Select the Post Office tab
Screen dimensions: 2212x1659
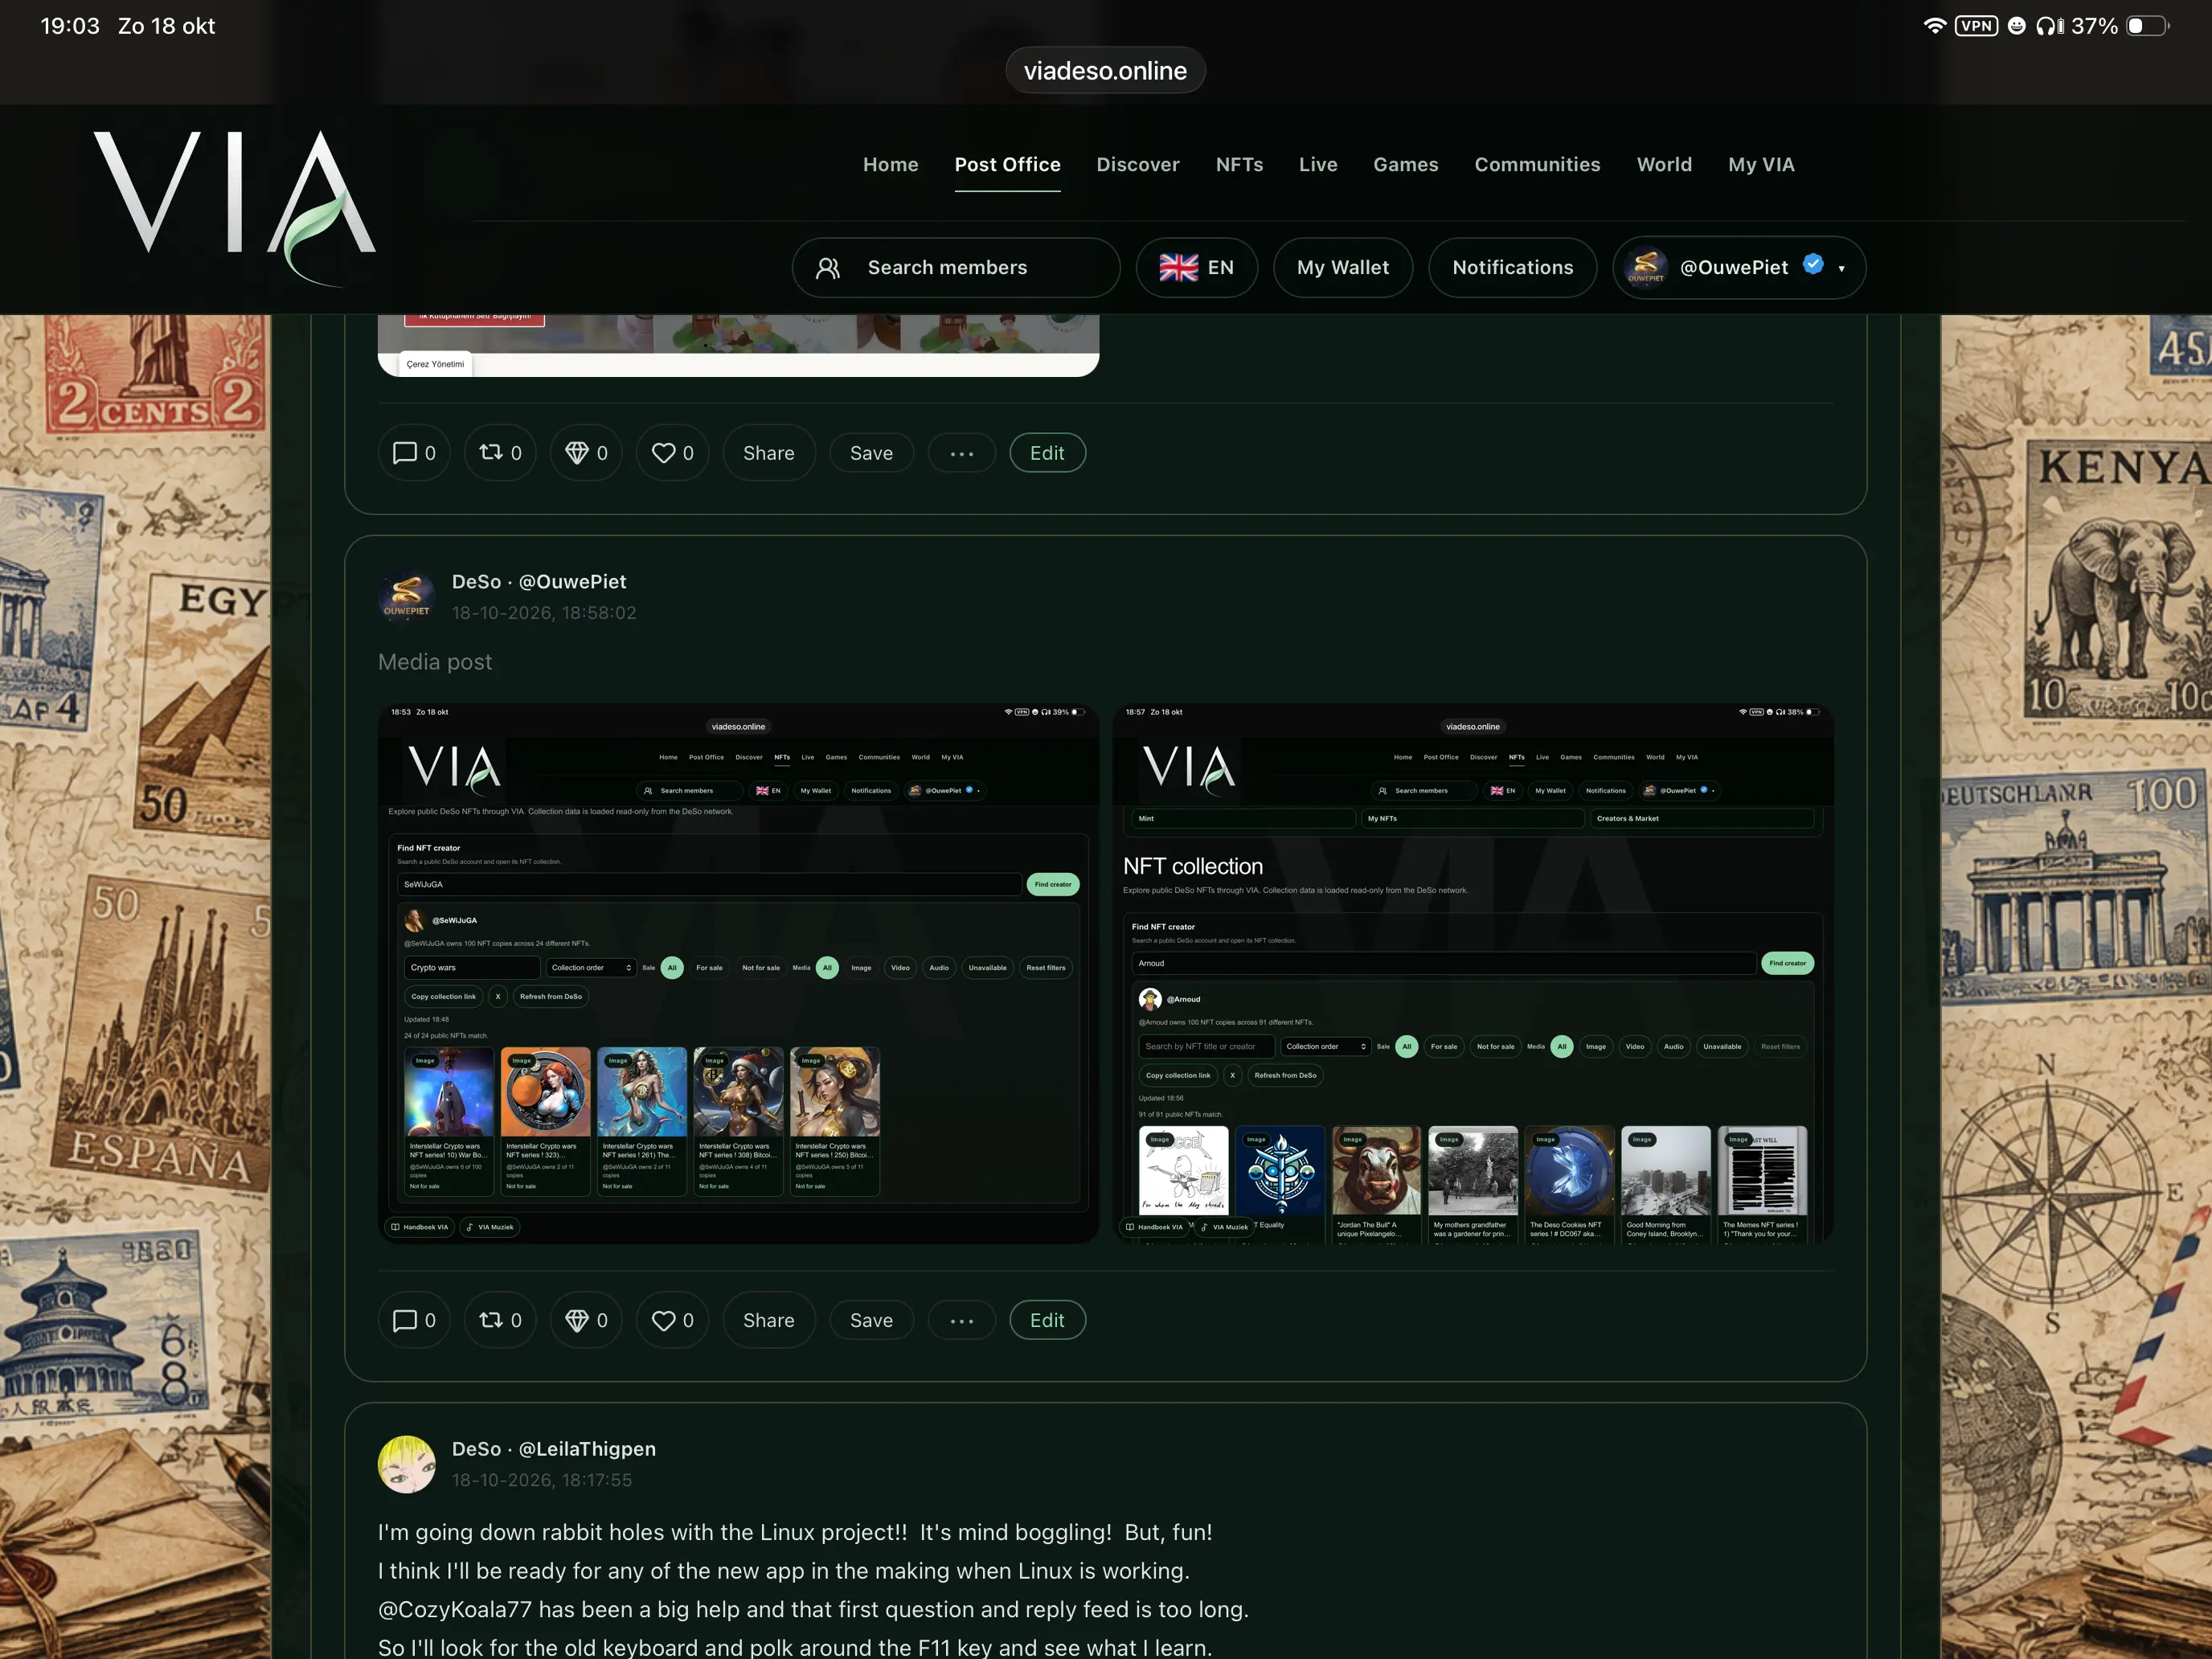pos(1007,165)
